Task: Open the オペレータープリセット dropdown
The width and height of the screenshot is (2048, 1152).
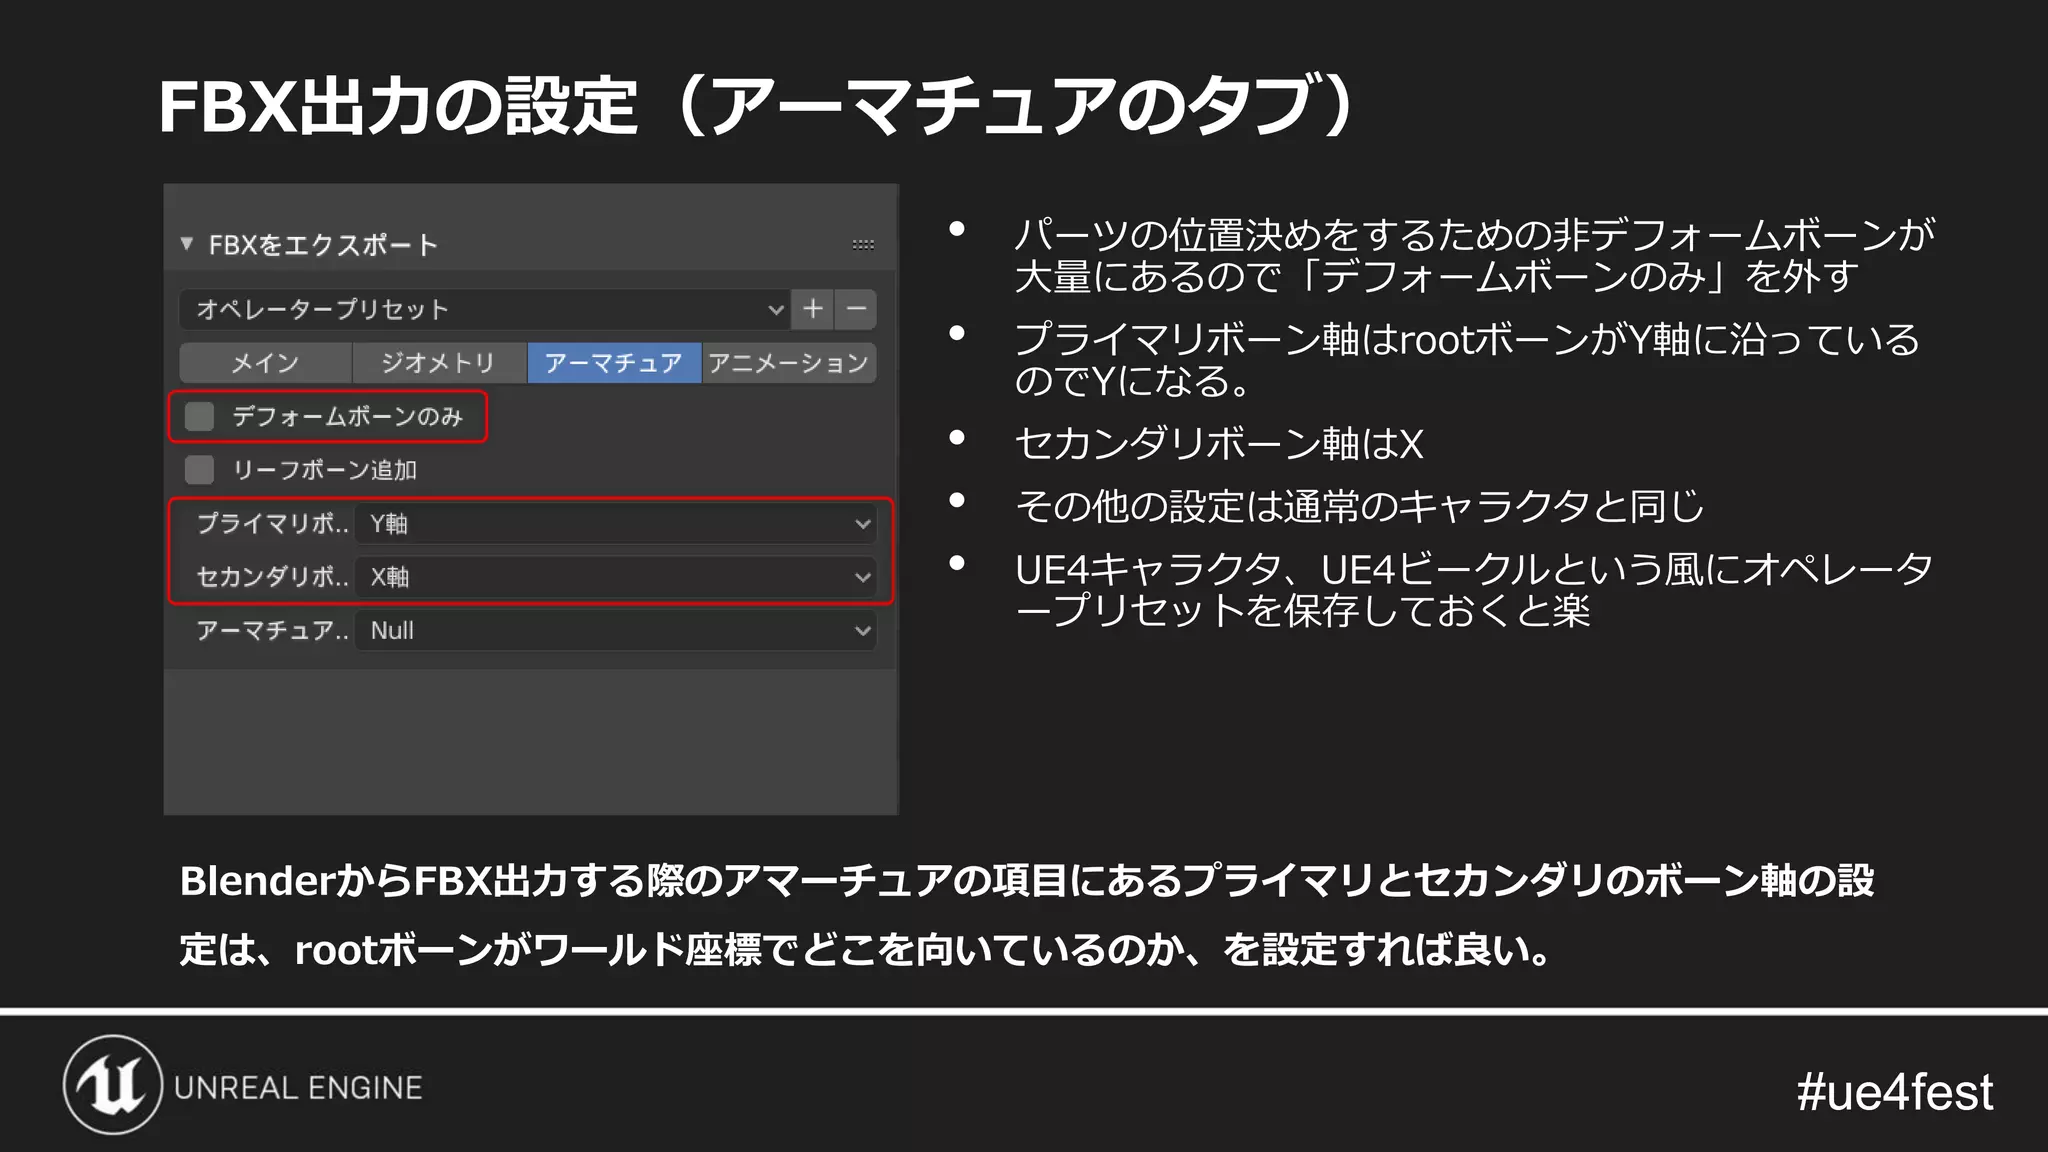Action: pos(485,309)
